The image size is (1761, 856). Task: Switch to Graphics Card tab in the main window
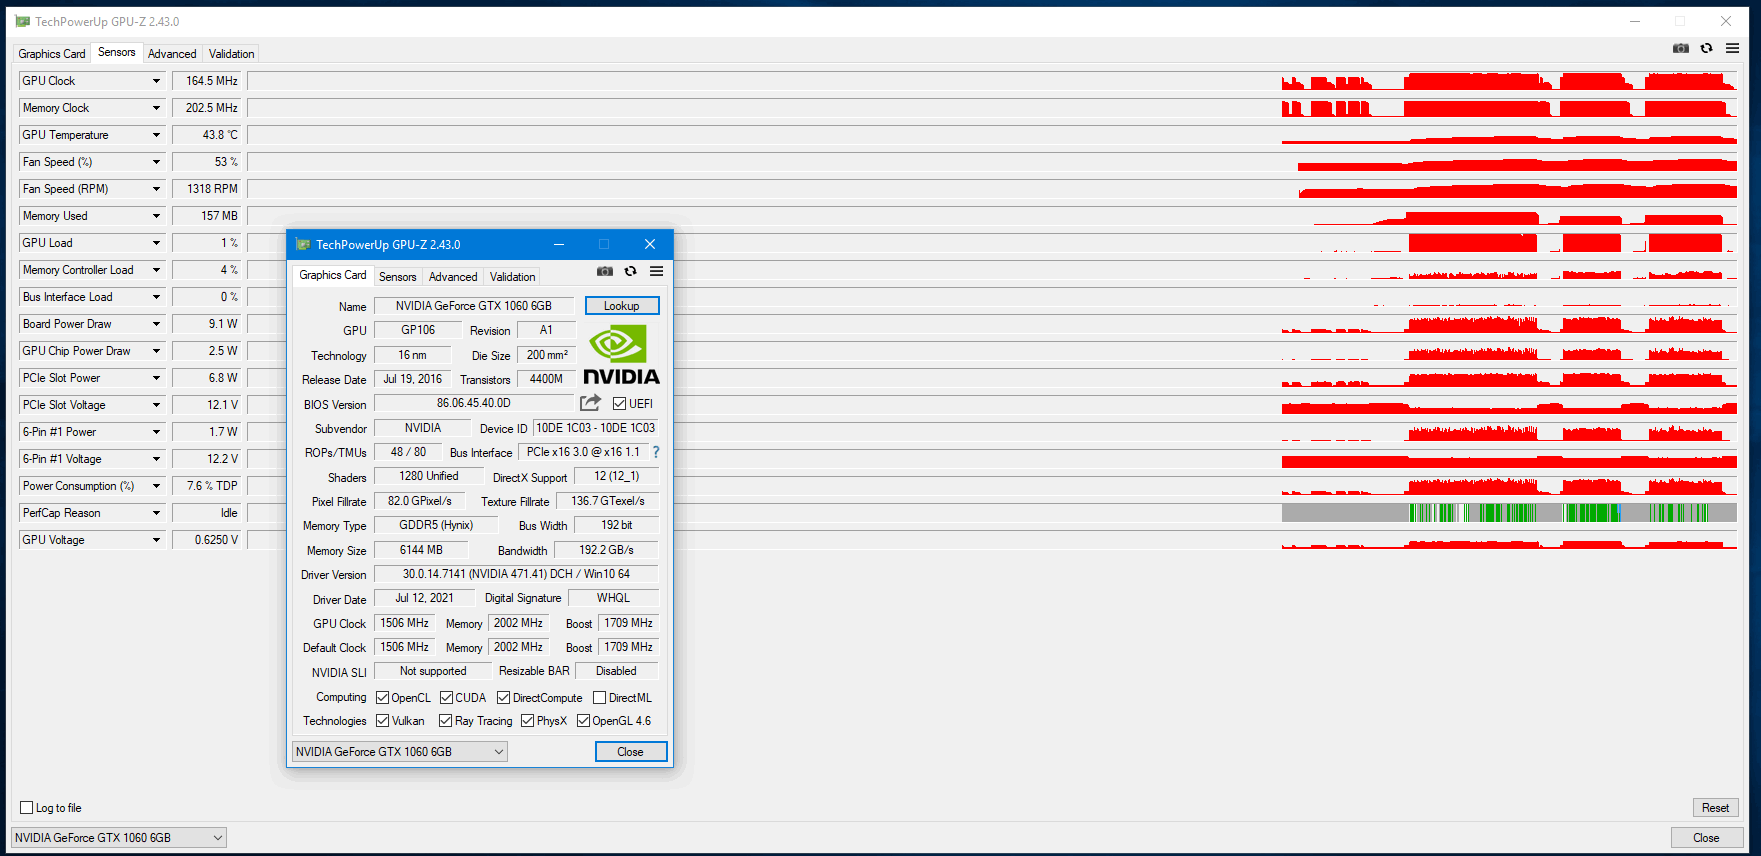pyautogui.click(x=52, y=54)
